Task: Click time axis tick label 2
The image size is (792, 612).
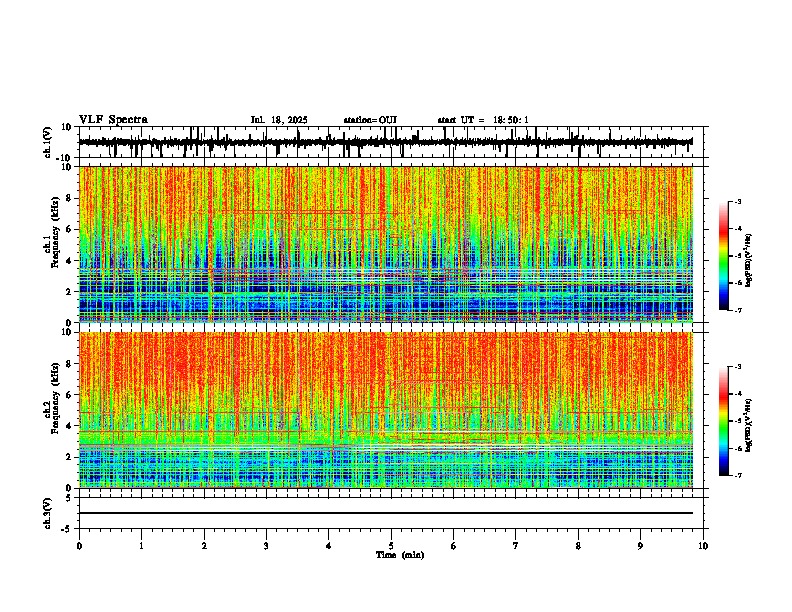Action: pyautogui.click(x=204, y=546)
